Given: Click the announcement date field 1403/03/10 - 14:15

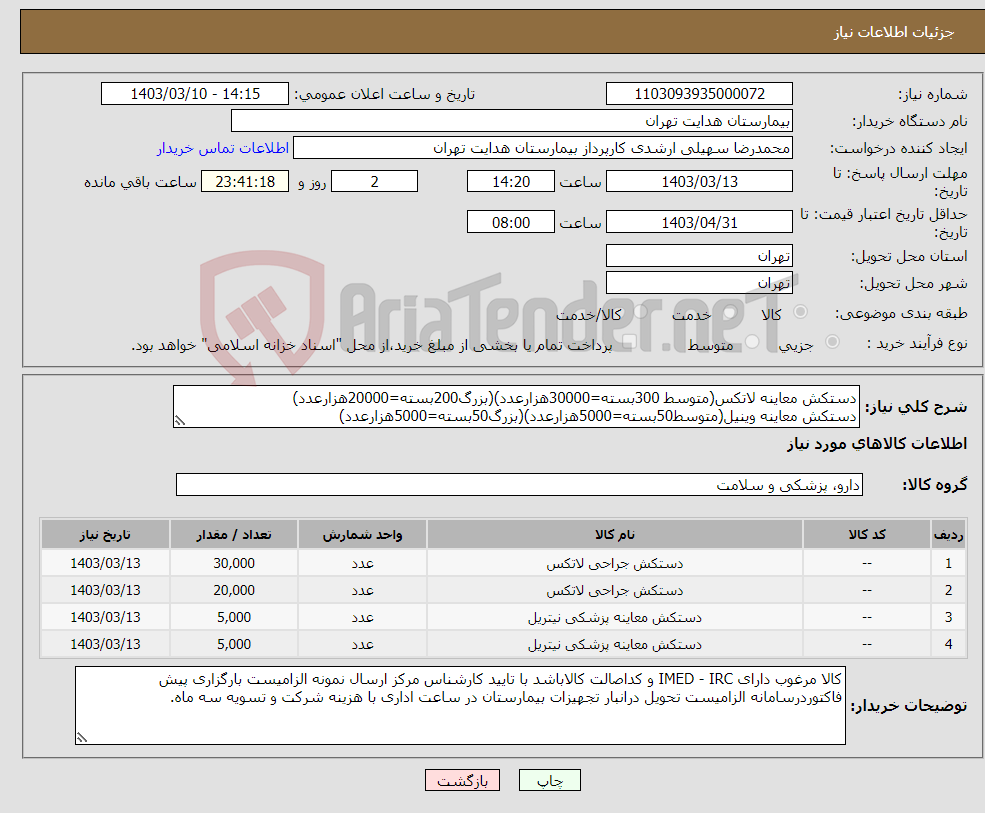Looking at the screenshot, I should 195,94.
